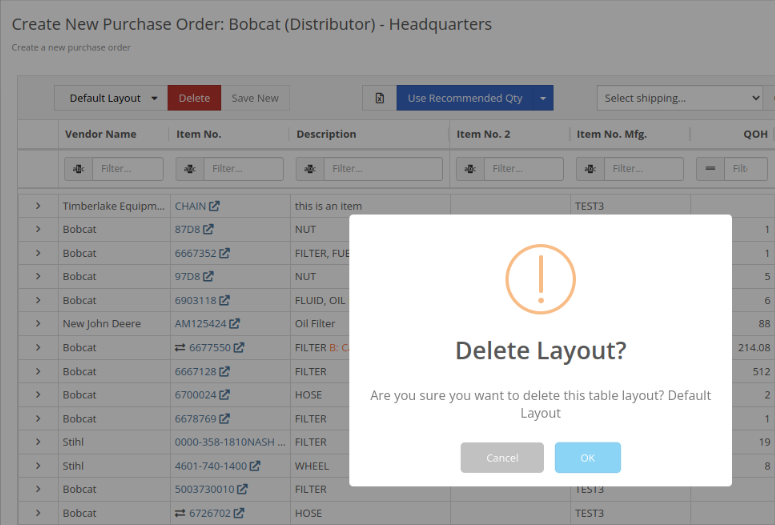Cancel the Delete Layout dialog
The width and height of the screenshot is (775, 525).
502,458
